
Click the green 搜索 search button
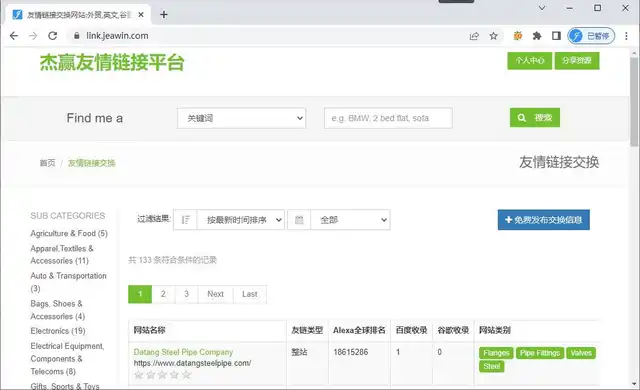pyautogui.click(x=535, y=117)
